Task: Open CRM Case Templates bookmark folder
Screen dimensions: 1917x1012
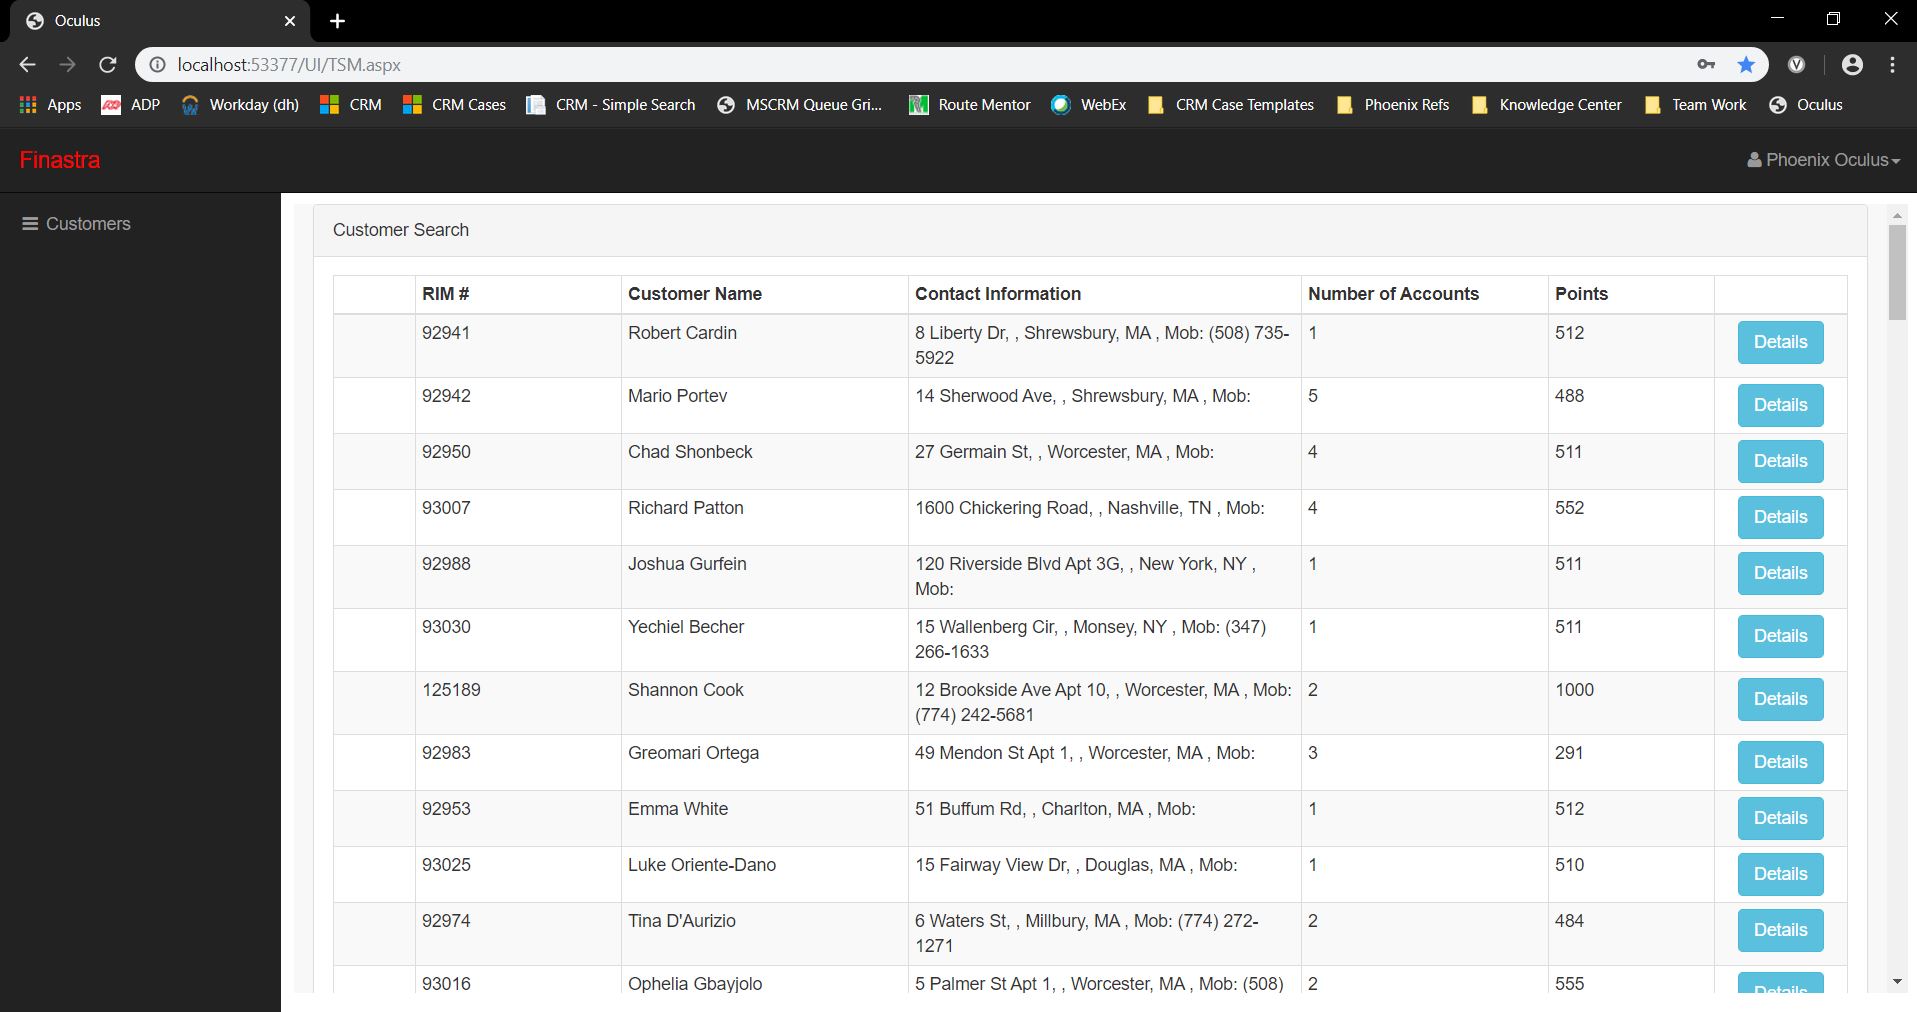Action: pyautogui.click(x=1230, y=105)
